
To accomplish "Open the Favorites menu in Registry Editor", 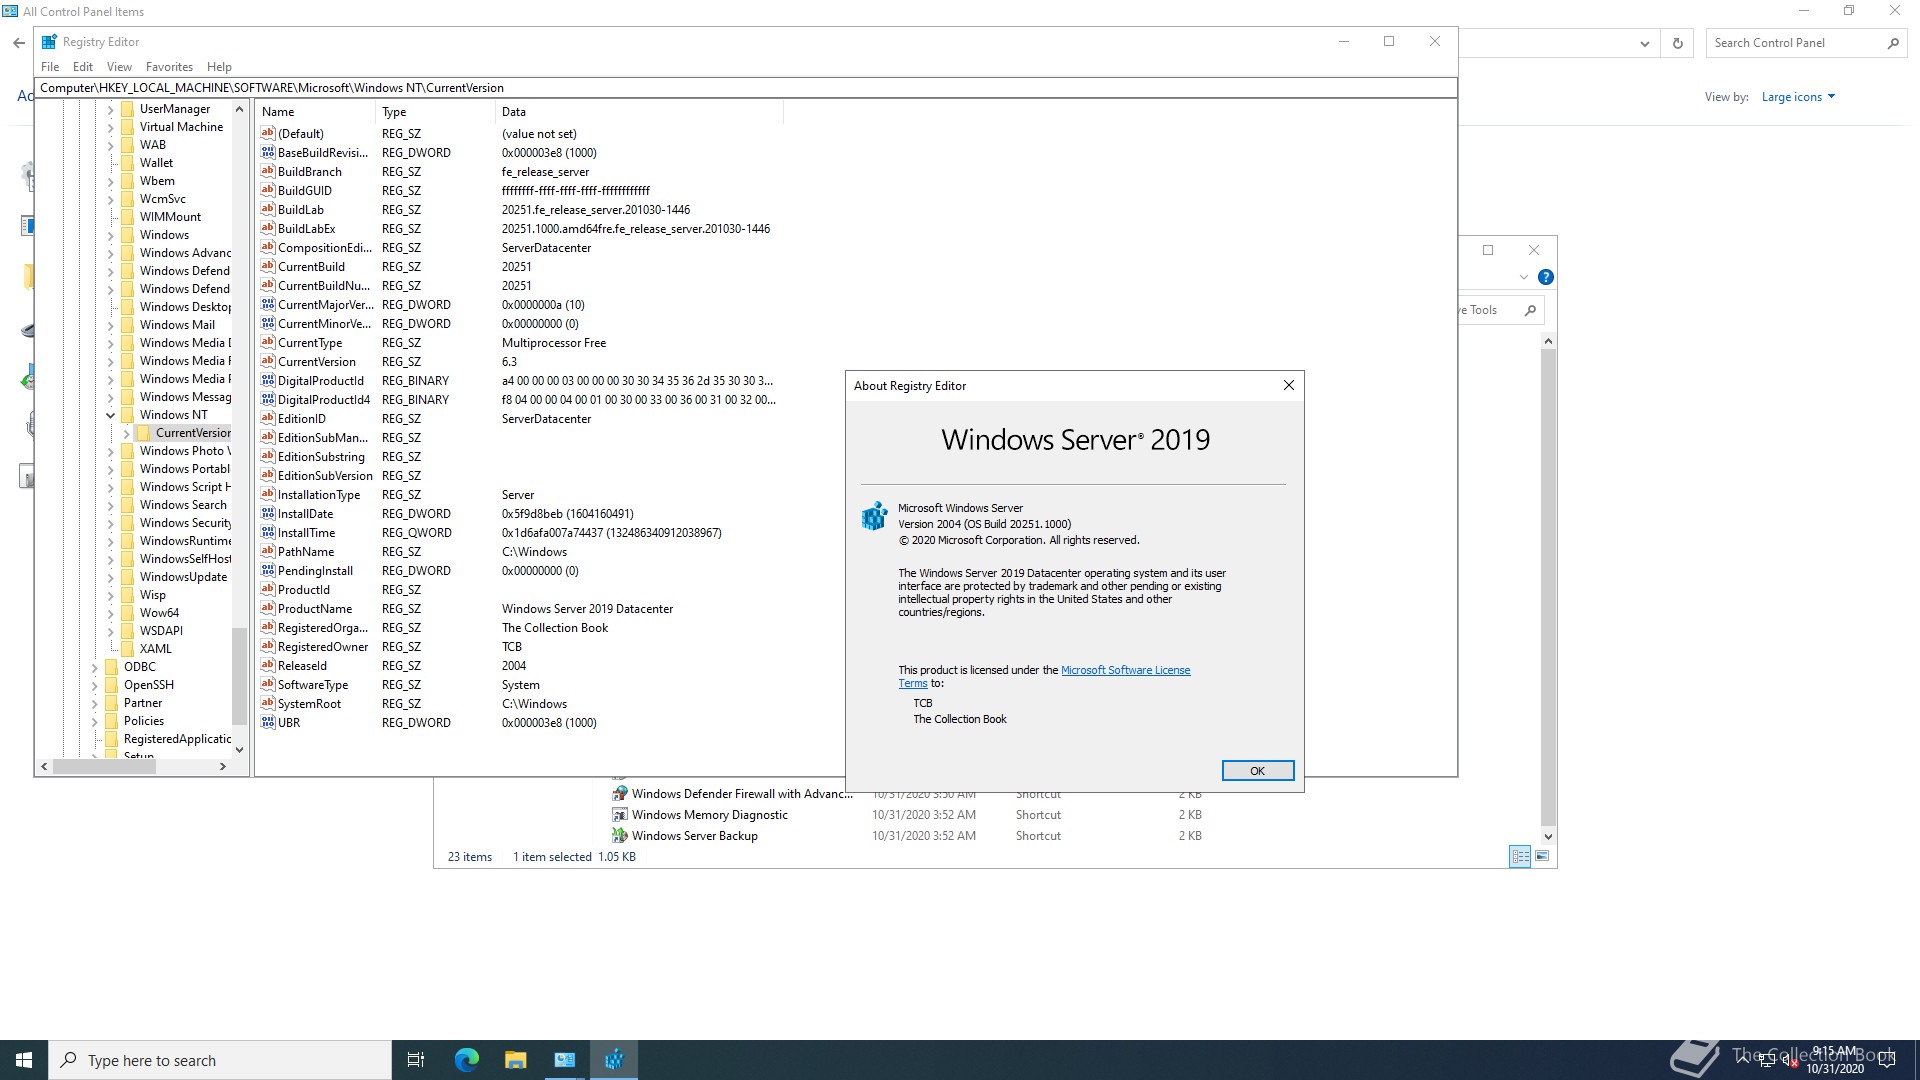I will tap(169, 67).
